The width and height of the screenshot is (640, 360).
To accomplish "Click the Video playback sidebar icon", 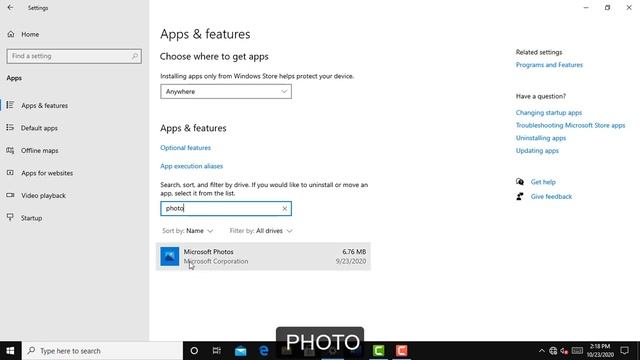I will tap(10, 195).
